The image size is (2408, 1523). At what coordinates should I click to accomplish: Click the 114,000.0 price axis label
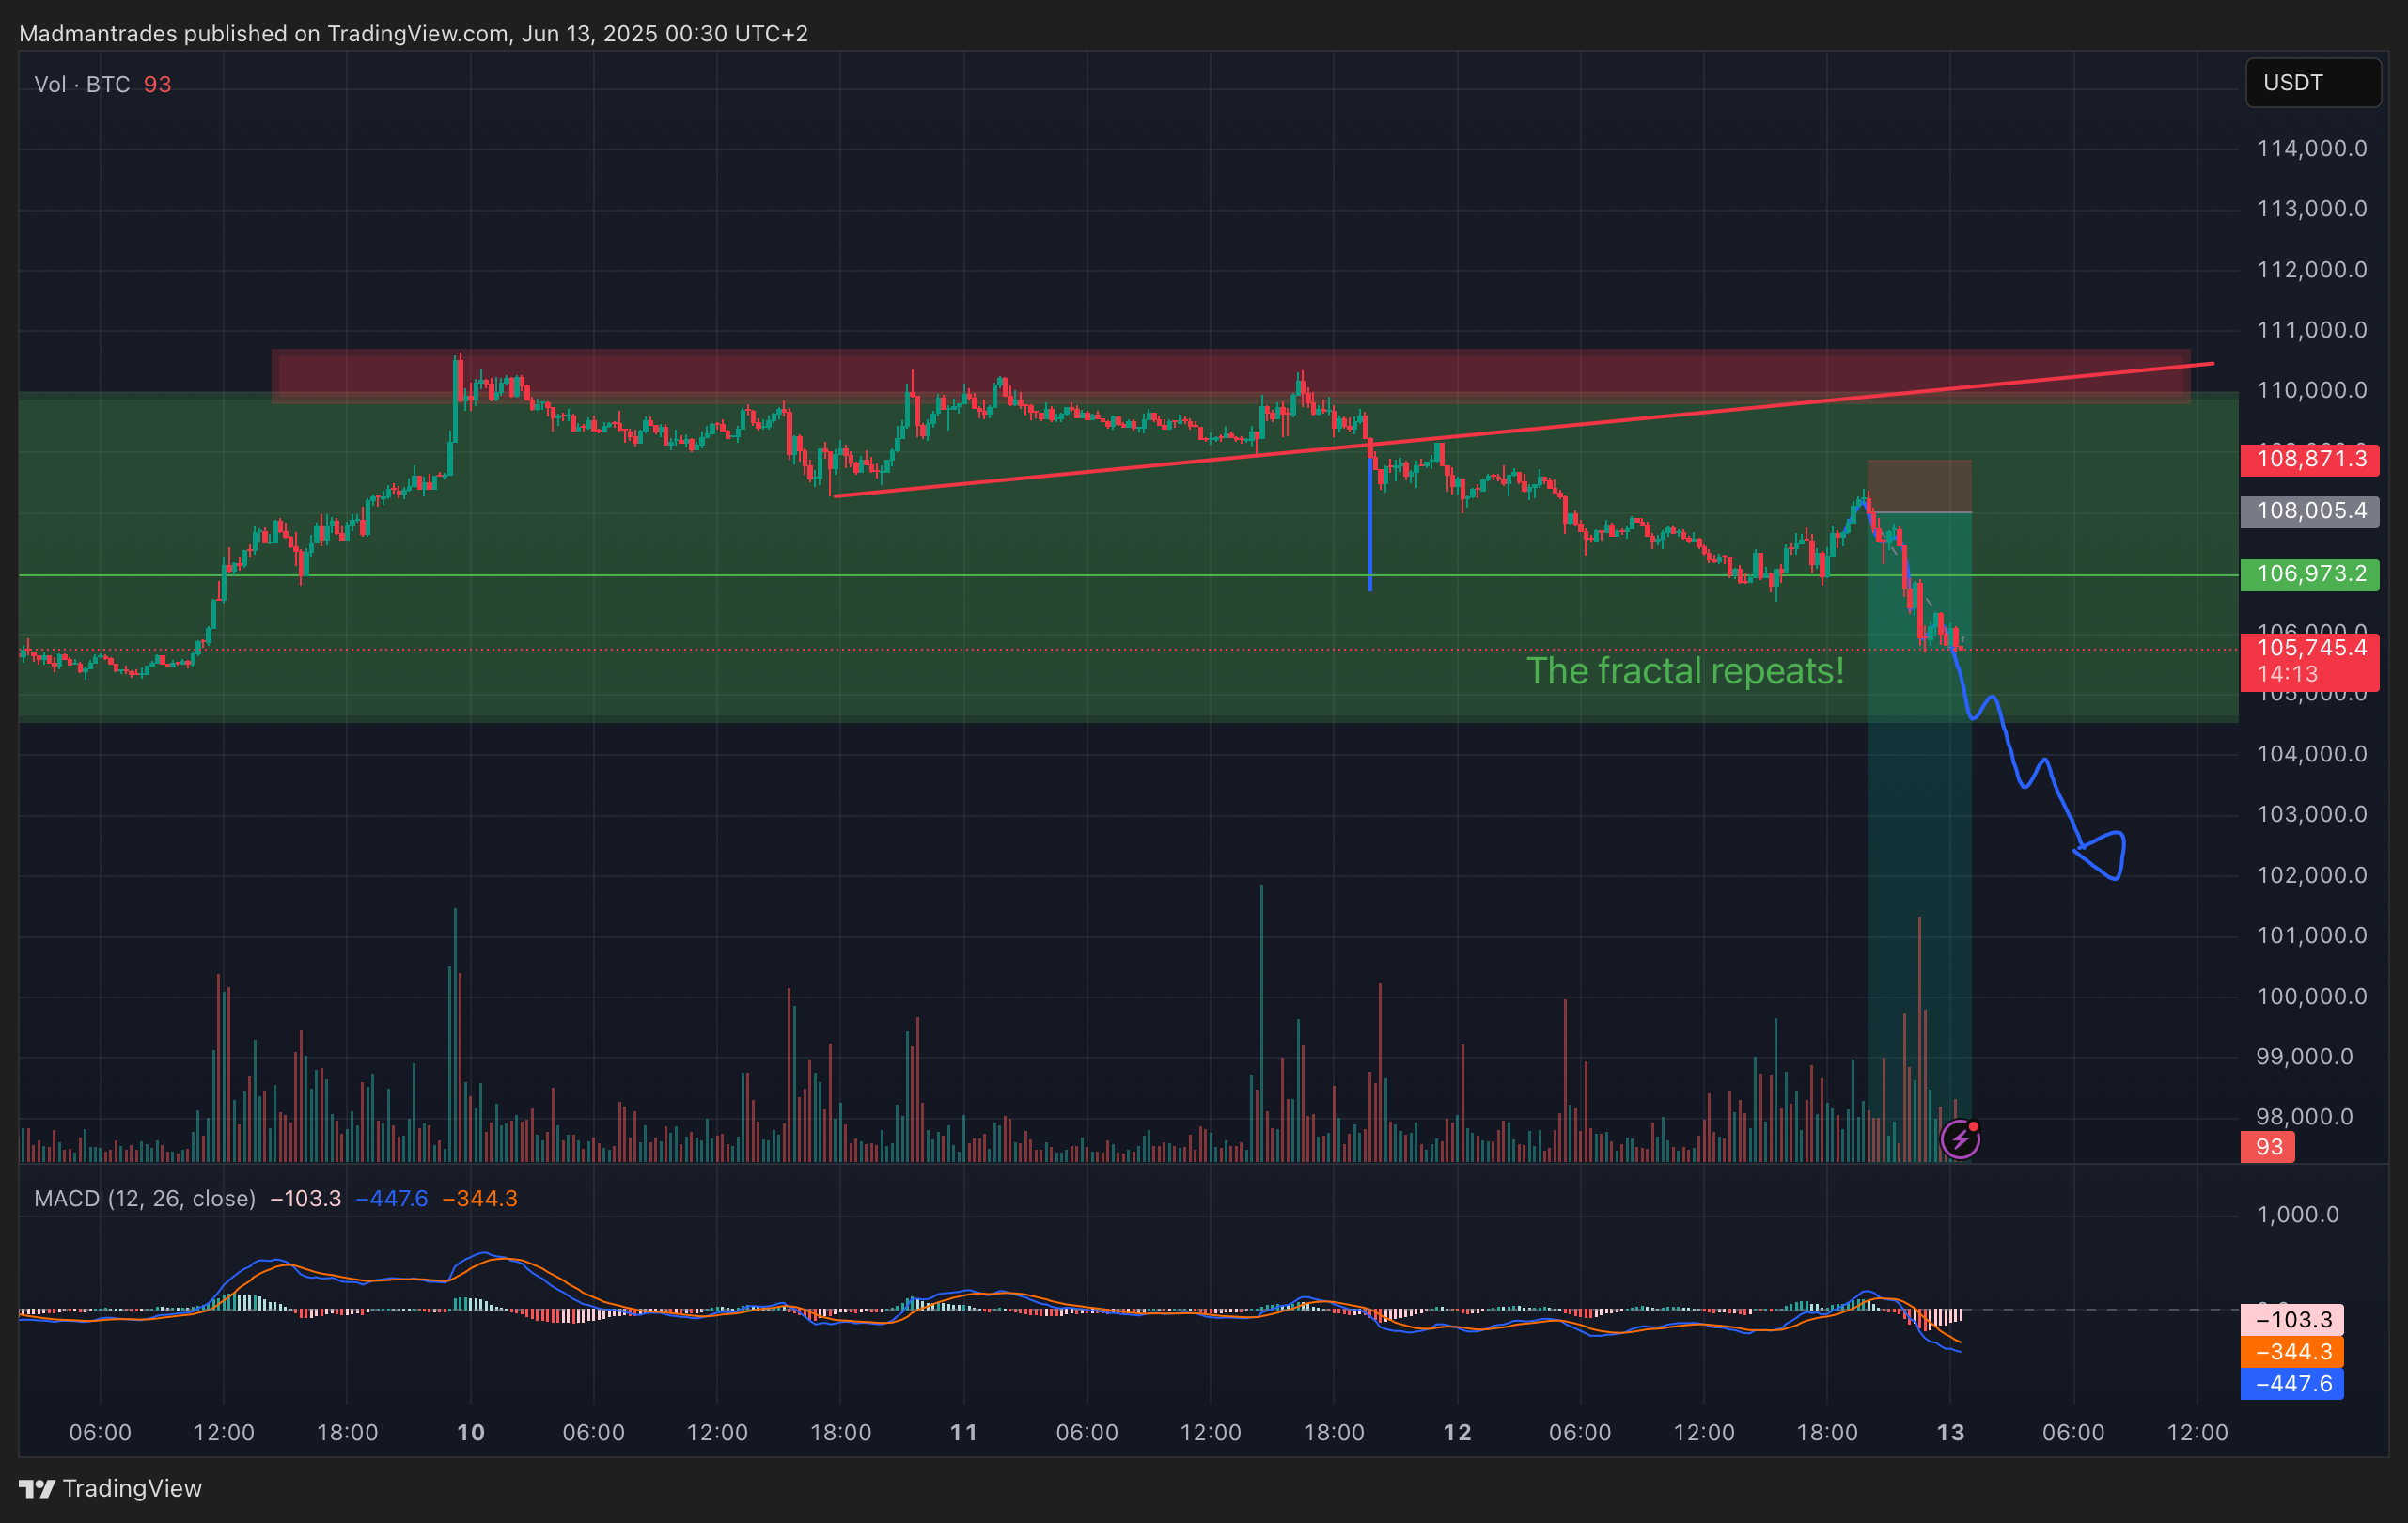tap(2312, 149)
